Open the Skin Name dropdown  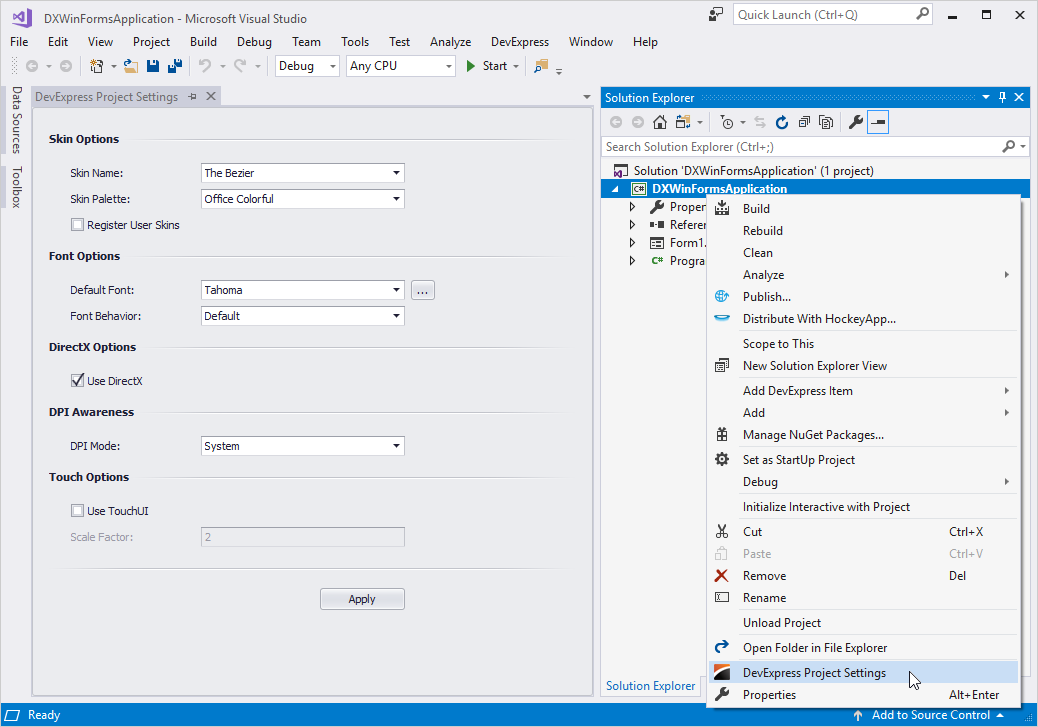coord(397,173)
